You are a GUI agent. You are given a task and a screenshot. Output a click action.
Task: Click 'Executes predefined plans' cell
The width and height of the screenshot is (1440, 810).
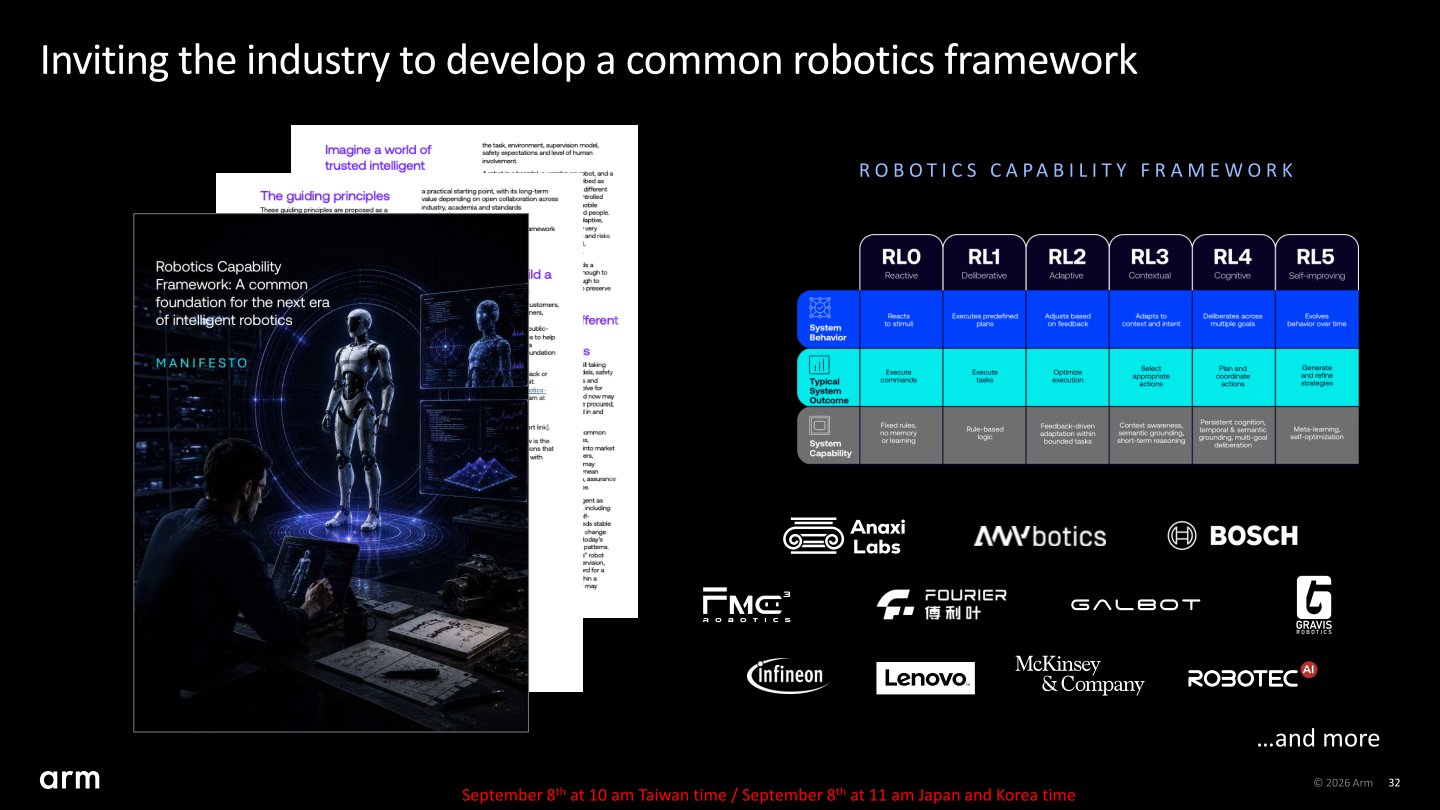point(984,319)
